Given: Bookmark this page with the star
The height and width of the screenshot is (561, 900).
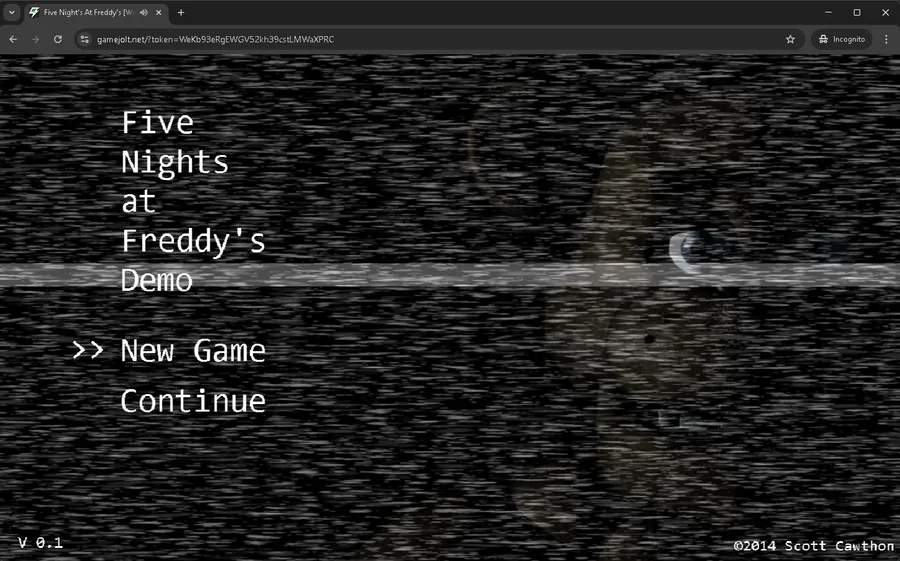Looking at the screenshot, I should (790, 39).
